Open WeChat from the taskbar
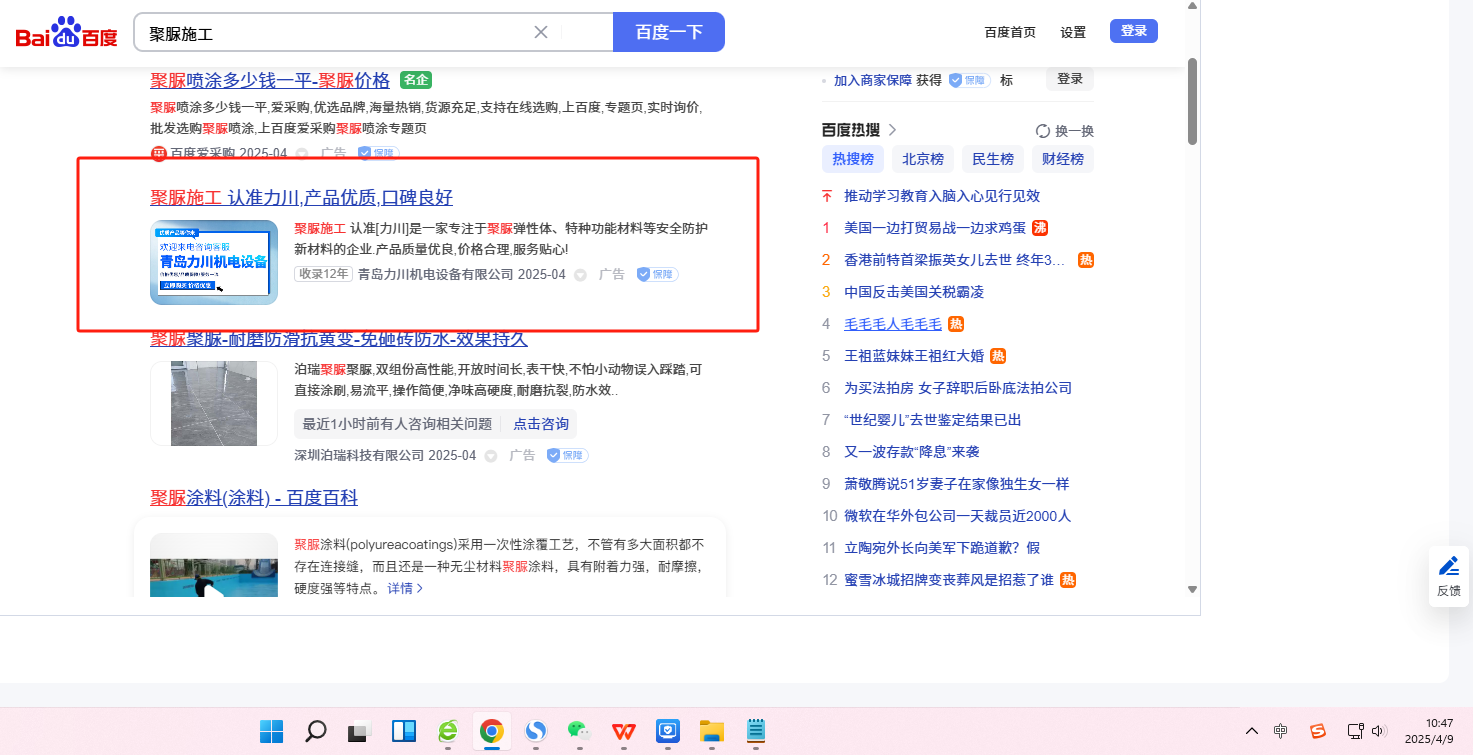1473x755 pixels. pos(579,732)
